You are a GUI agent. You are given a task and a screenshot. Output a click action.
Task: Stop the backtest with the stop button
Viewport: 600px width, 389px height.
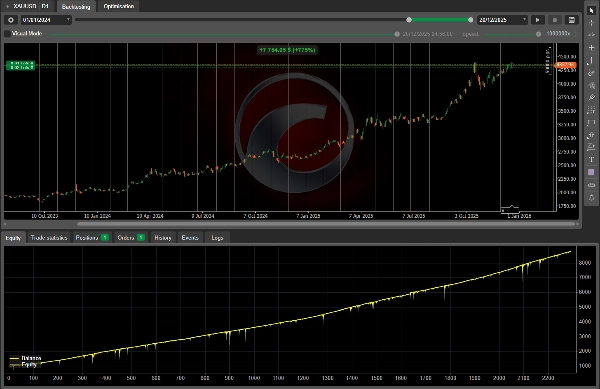[x=554, y=20]
